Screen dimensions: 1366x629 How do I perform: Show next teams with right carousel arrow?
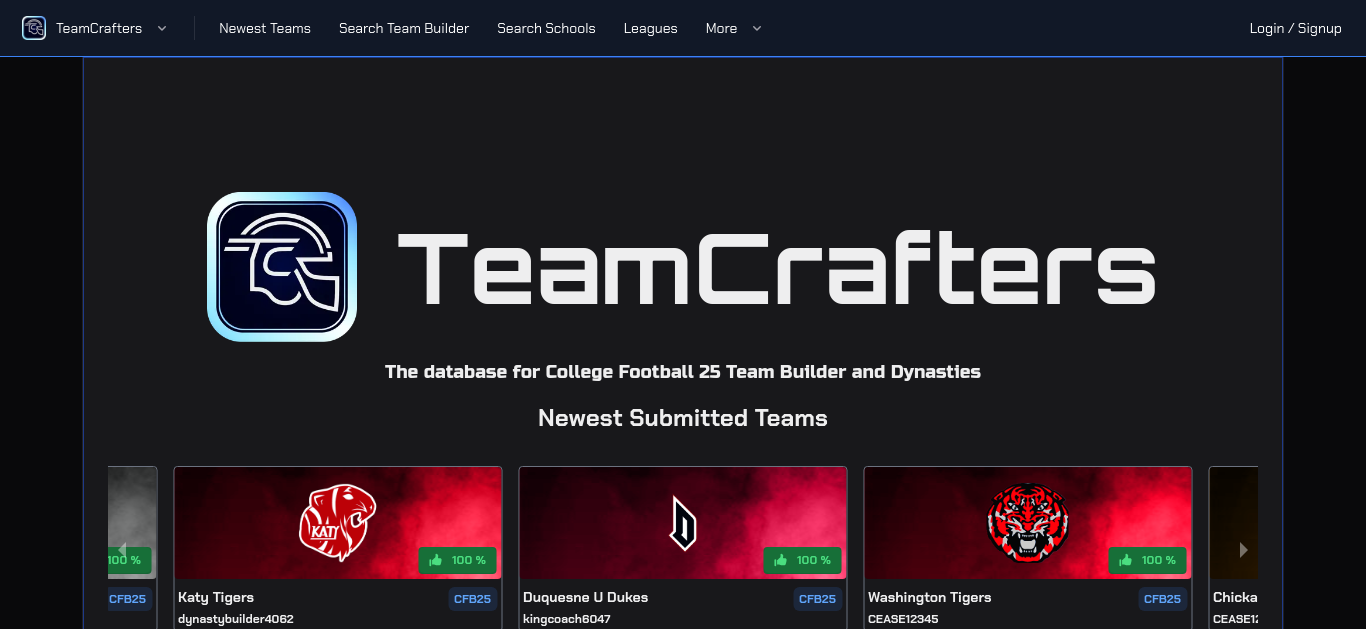1243,549
